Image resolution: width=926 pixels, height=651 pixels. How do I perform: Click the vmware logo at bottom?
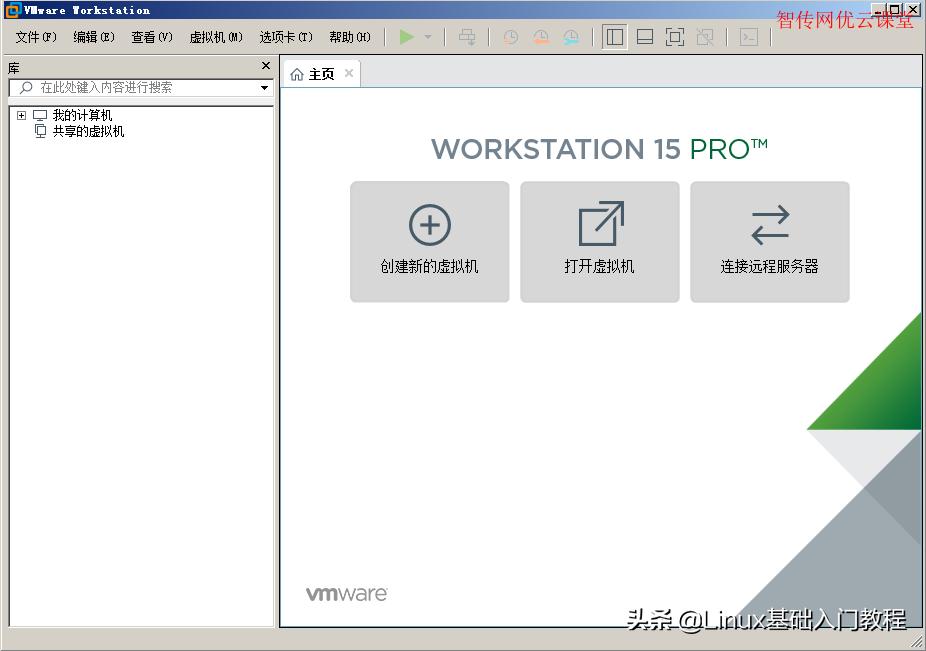(347, 594)
